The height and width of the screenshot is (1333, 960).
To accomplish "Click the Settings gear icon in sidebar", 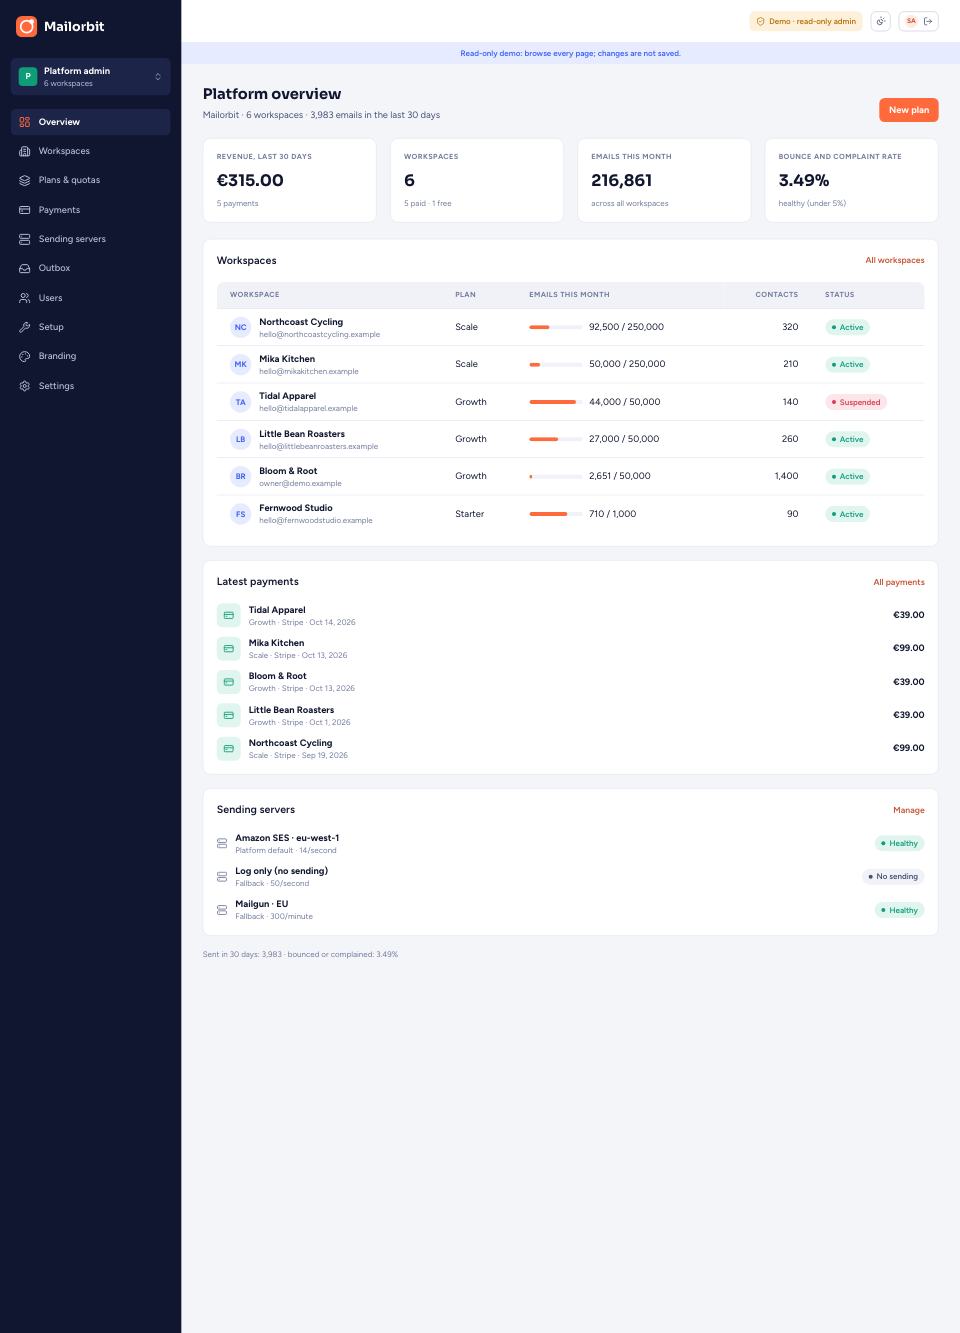I will 25,386.
